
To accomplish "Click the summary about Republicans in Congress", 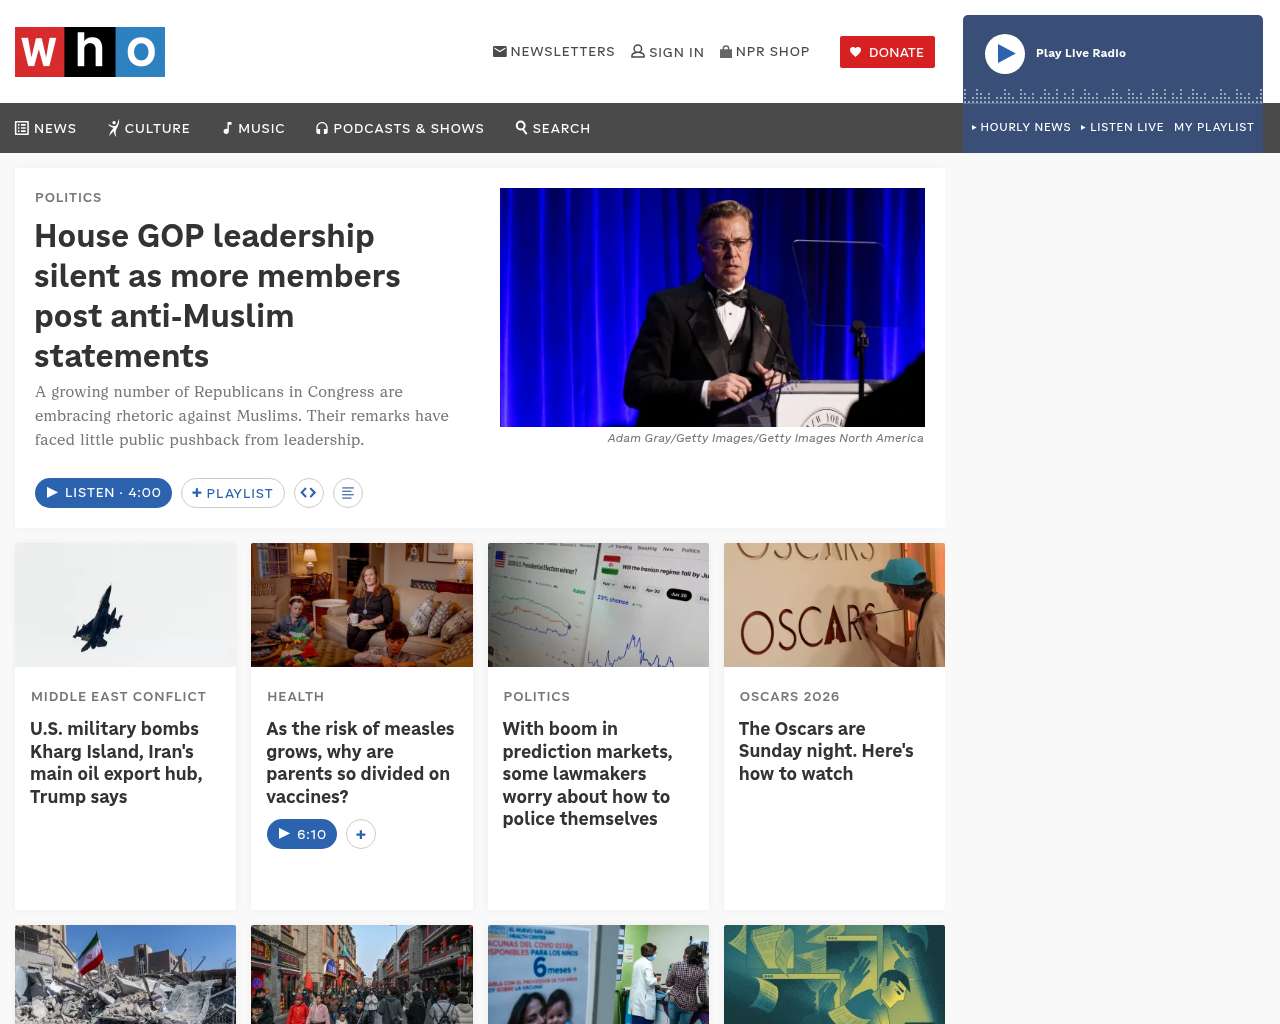I will pos(242,416).
